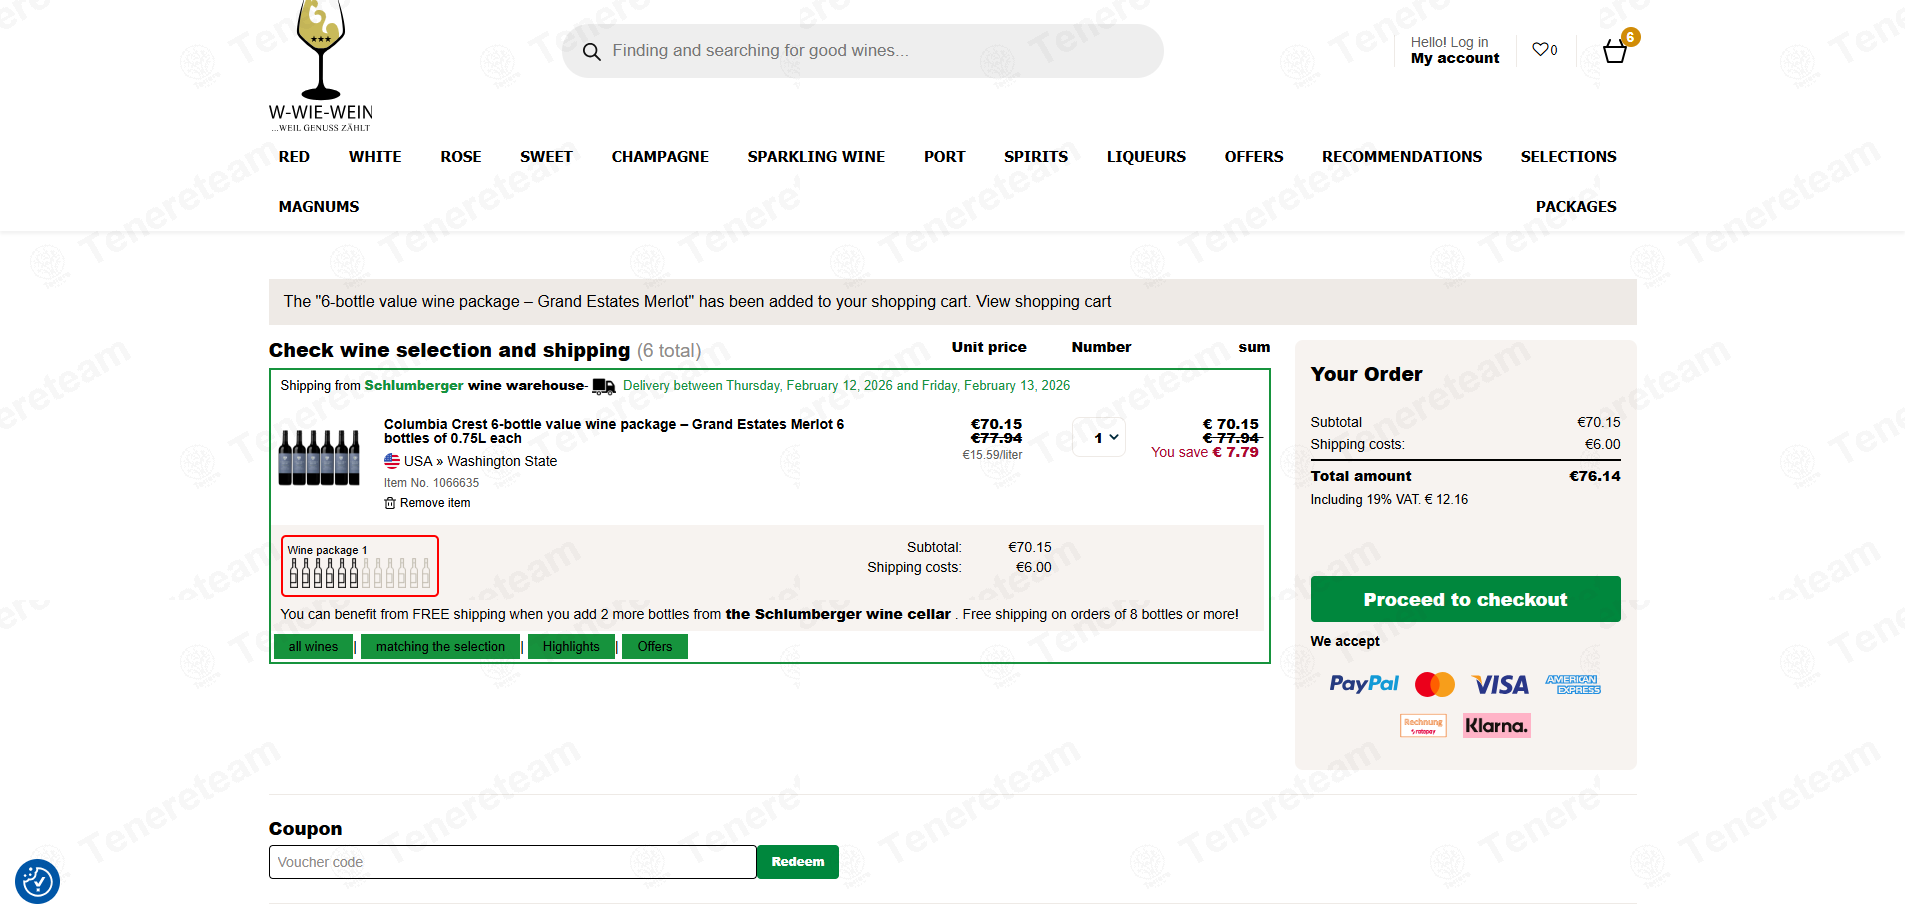1905x916 pixels.
Task: Open the MAGNUMS menu
Action: coord(319,207)
